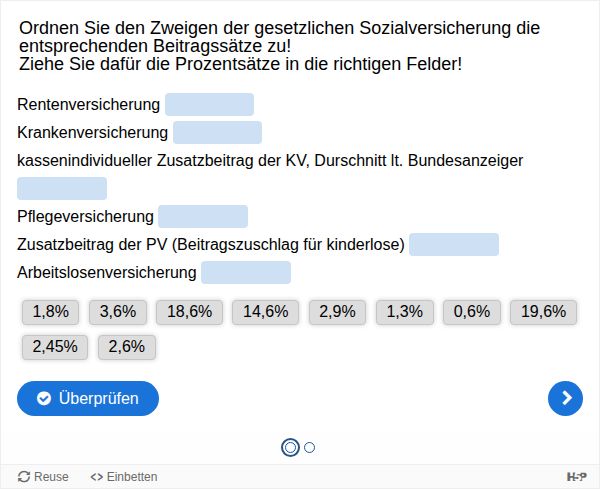600x489 pixels.
Task: Click the Rentenversicherung drop field
Action: (209, 105)
